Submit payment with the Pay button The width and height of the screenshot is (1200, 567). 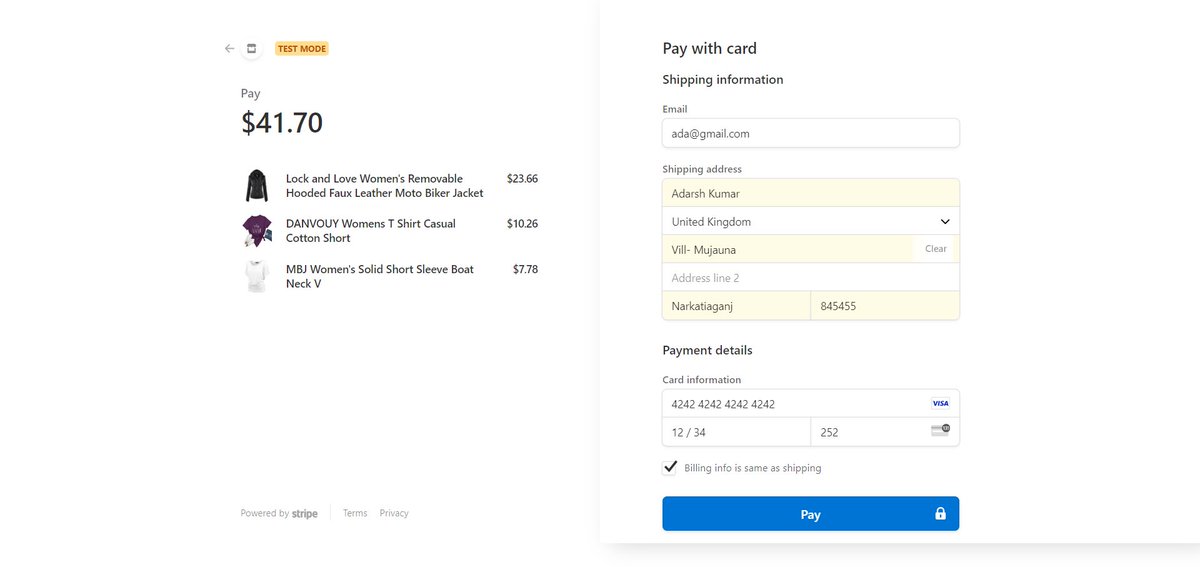[811, 514]
